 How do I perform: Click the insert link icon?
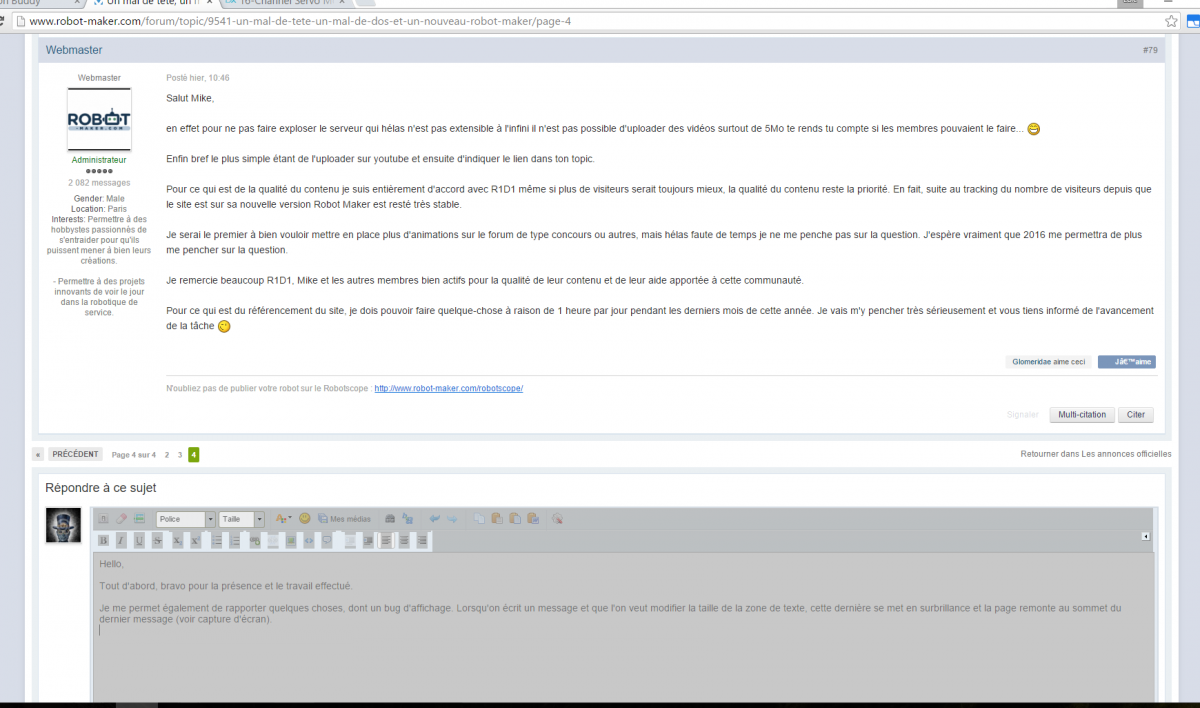255,540
